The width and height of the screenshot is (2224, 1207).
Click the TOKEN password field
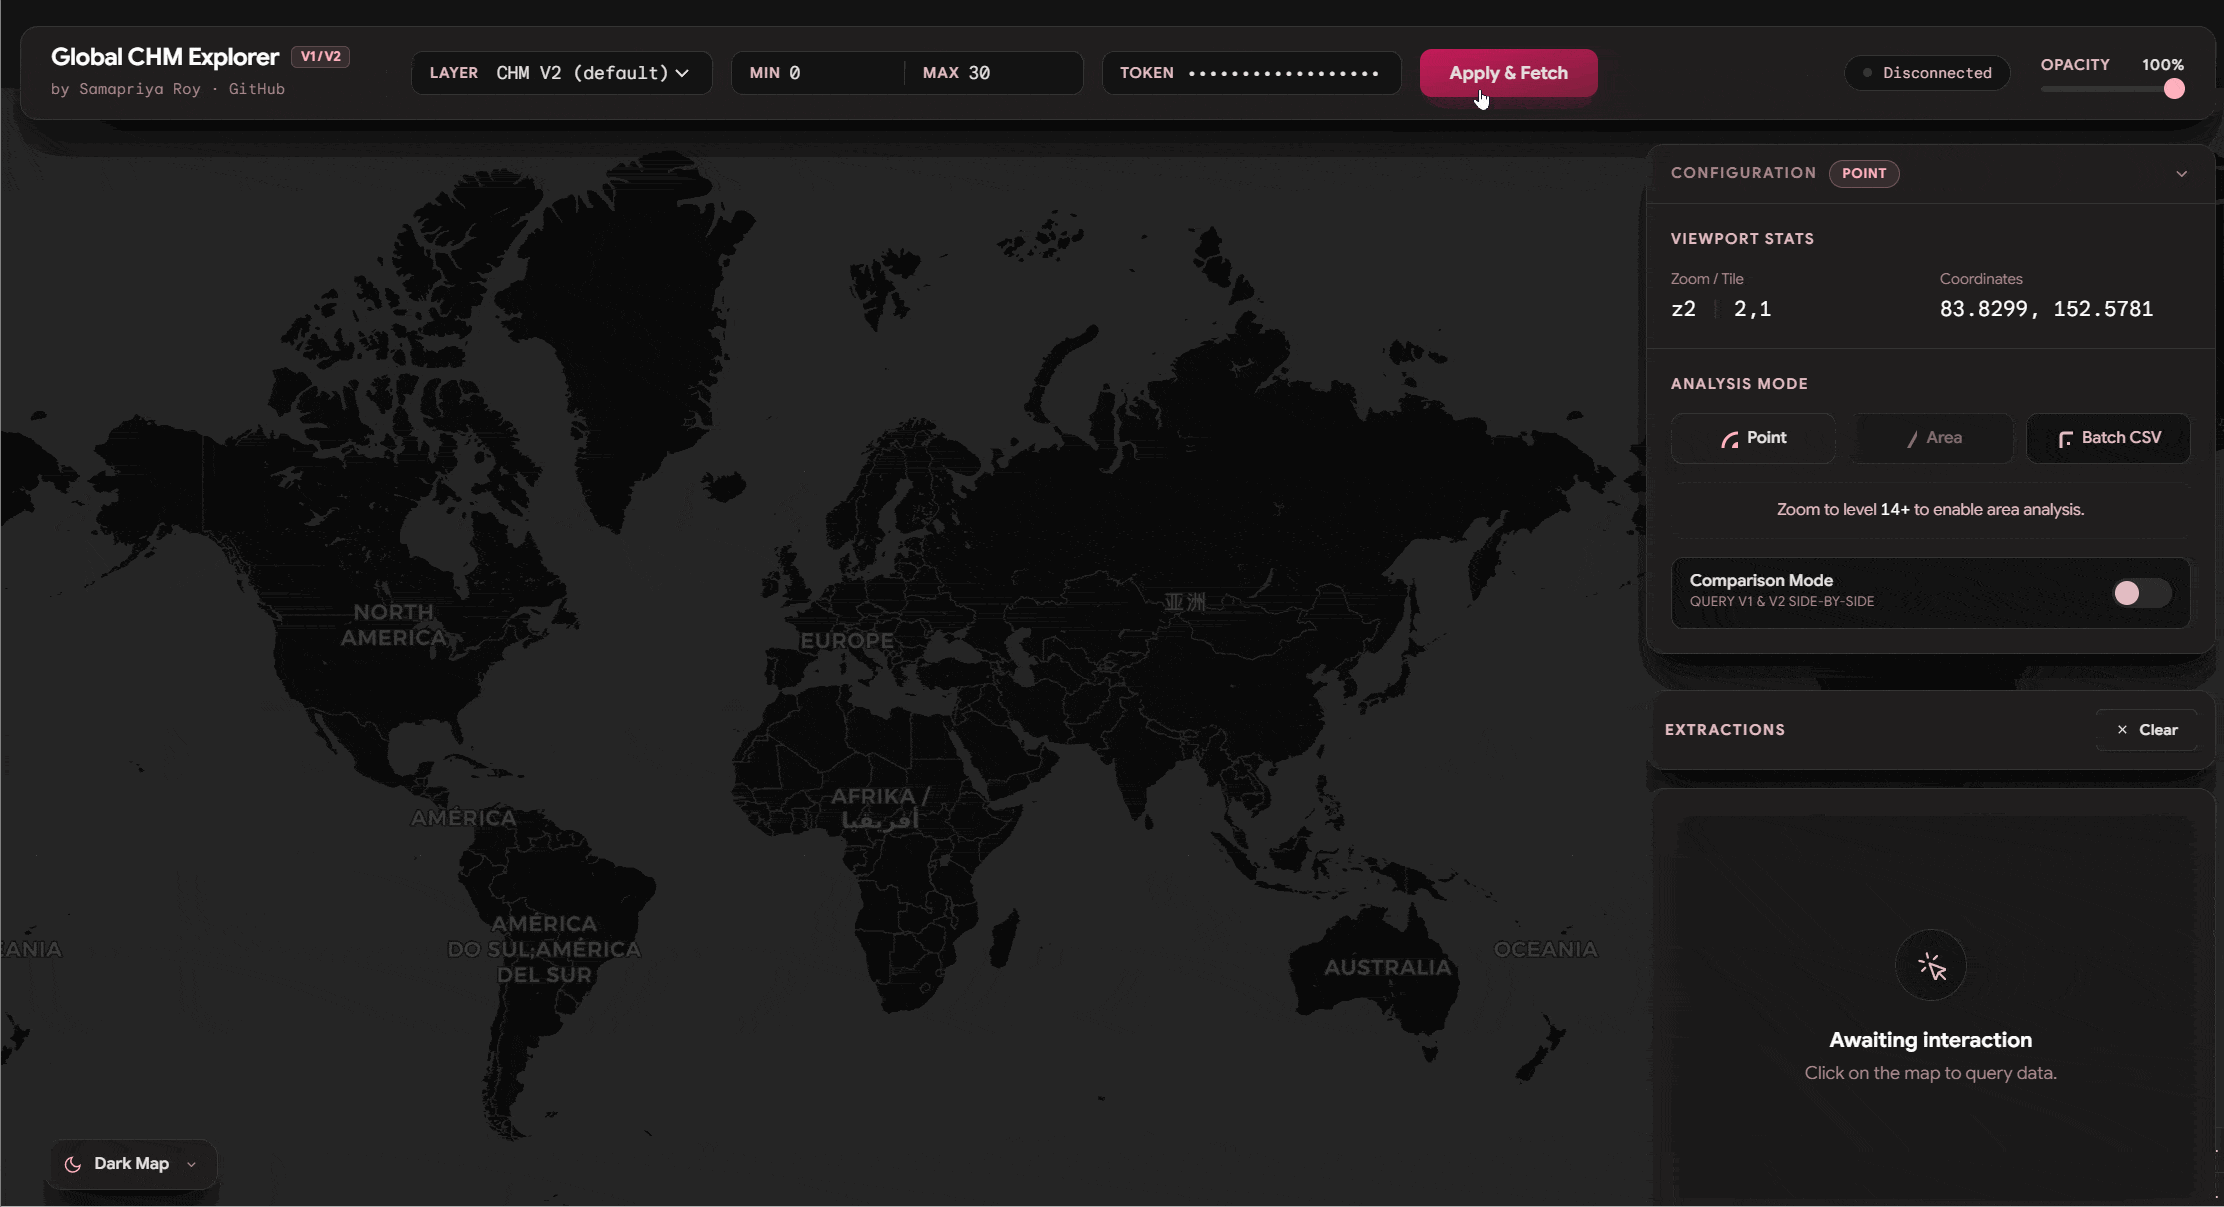1284,73
